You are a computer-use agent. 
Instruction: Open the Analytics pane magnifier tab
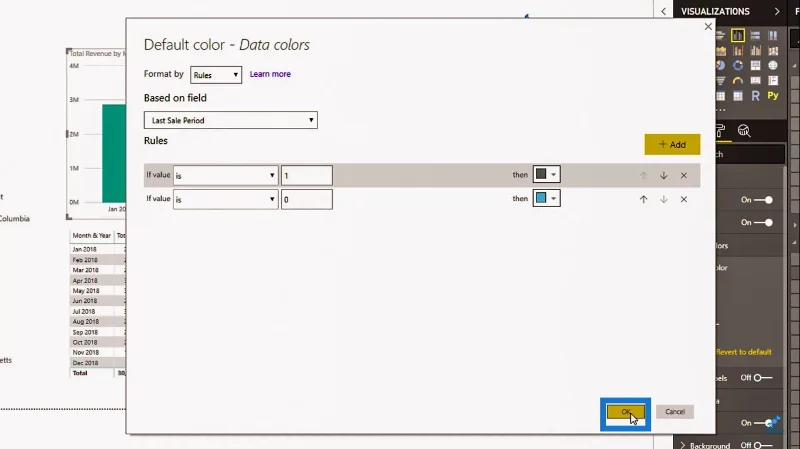point(744,131)
